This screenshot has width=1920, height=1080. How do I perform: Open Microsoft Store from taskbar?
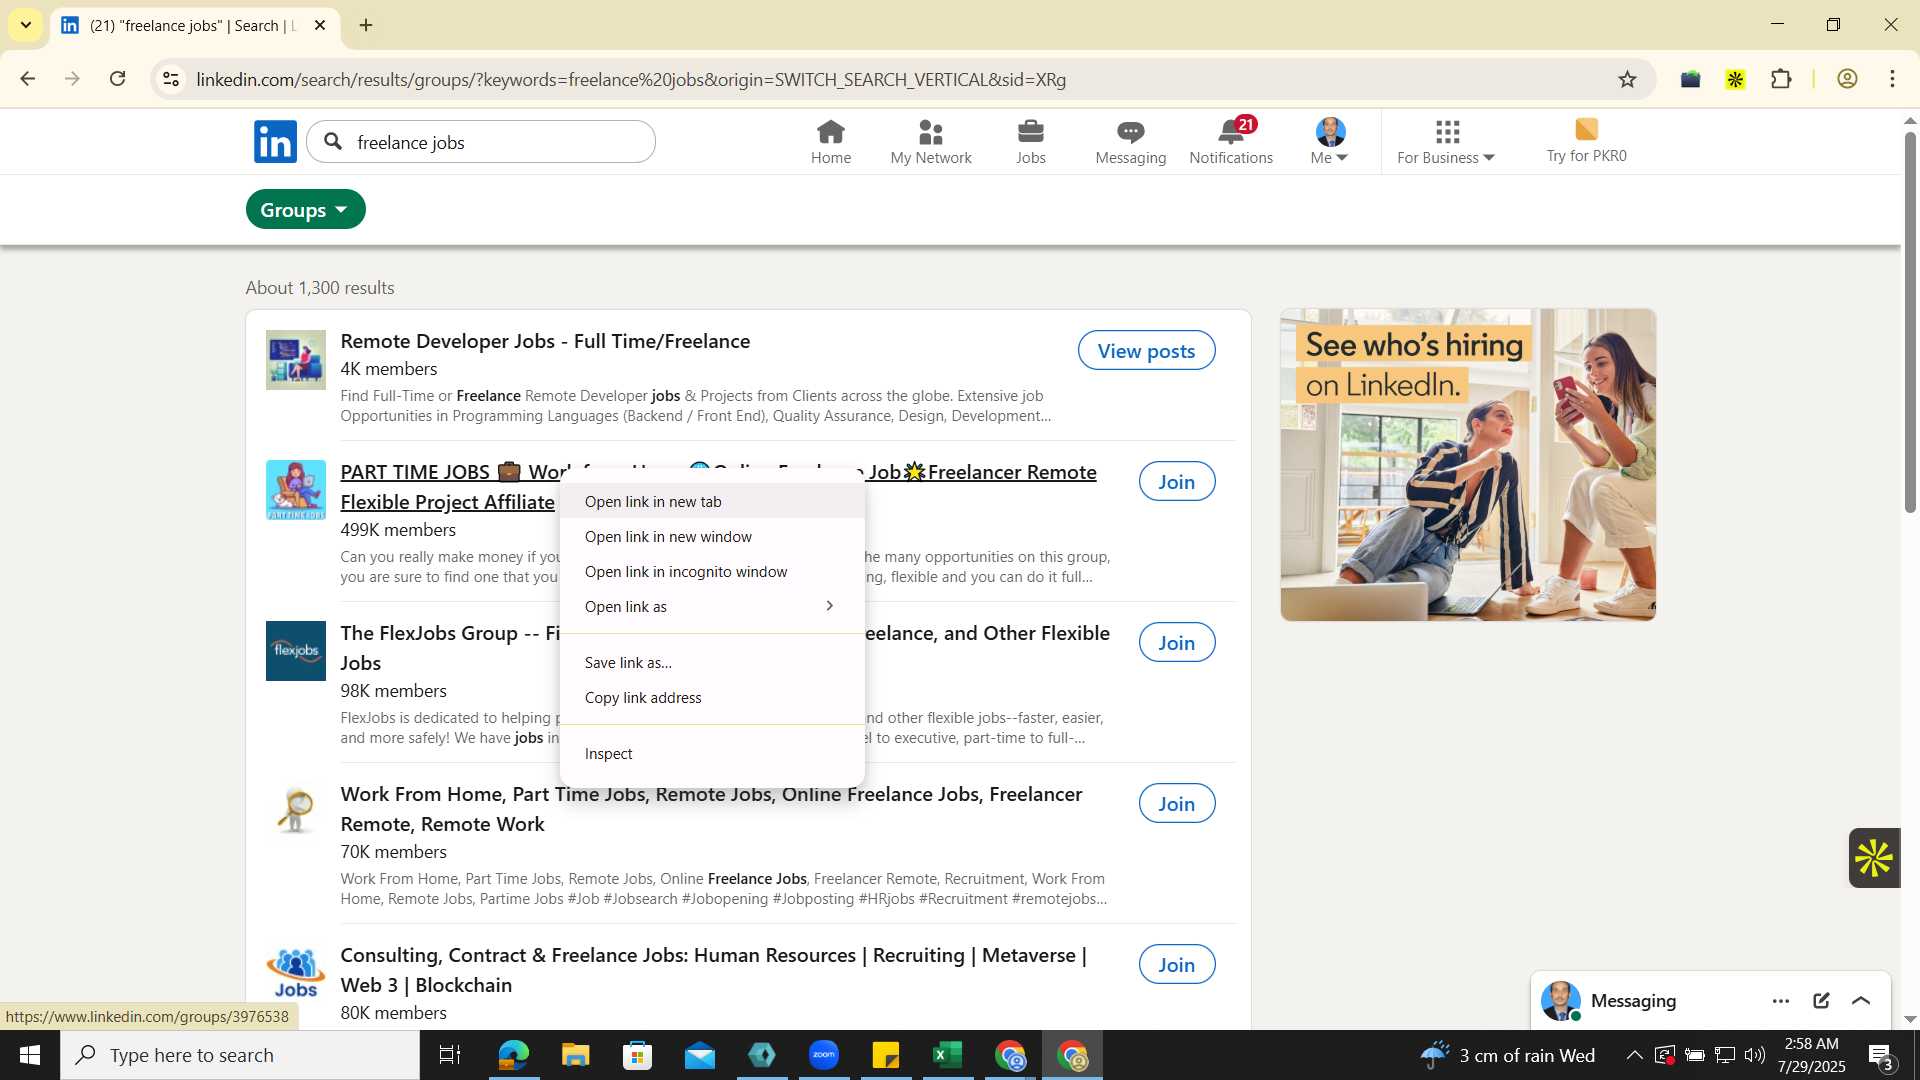pyautogui.click(x=637, y=1055)
